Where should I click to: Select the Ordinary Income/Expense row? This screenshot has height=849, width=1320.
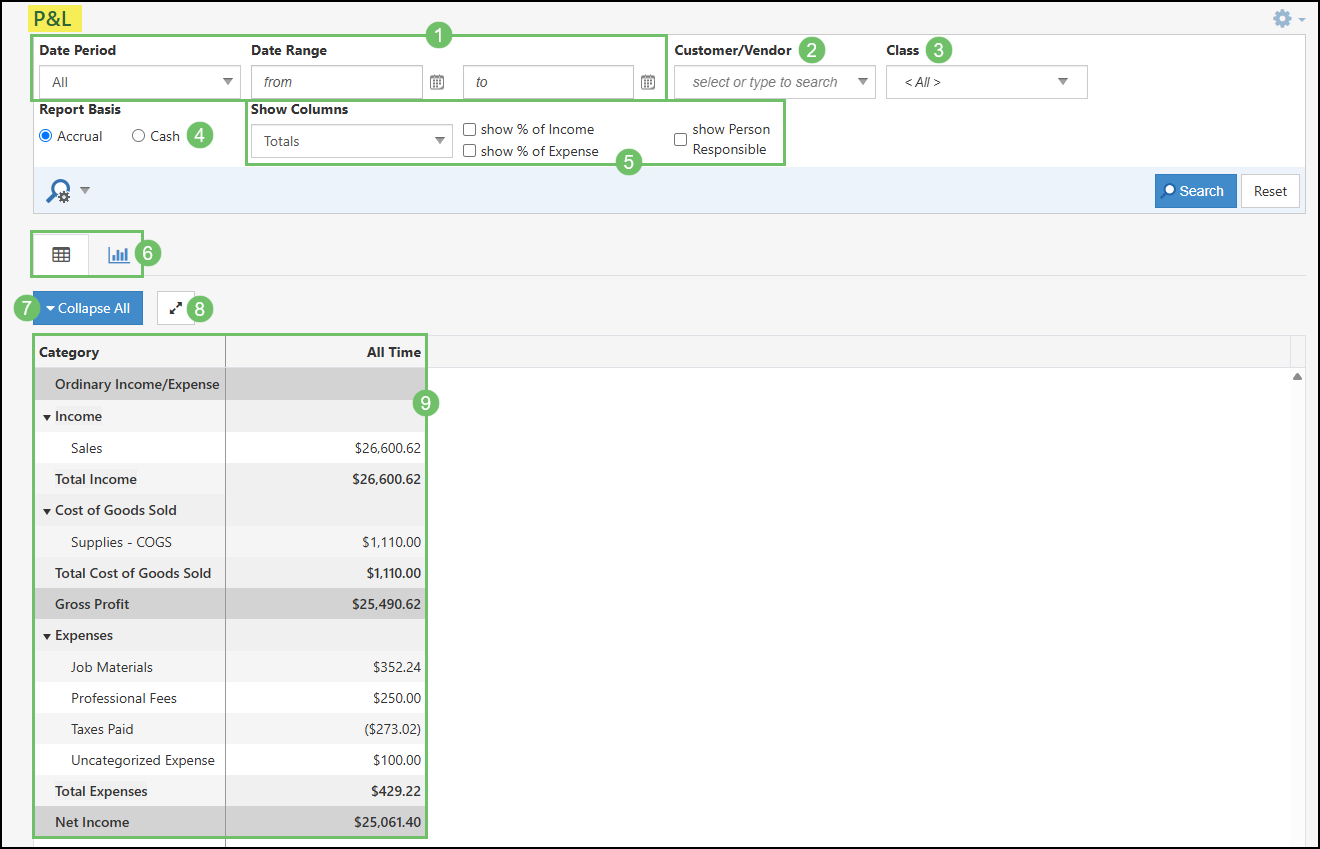pyautogui.click(x=137, y=384)
